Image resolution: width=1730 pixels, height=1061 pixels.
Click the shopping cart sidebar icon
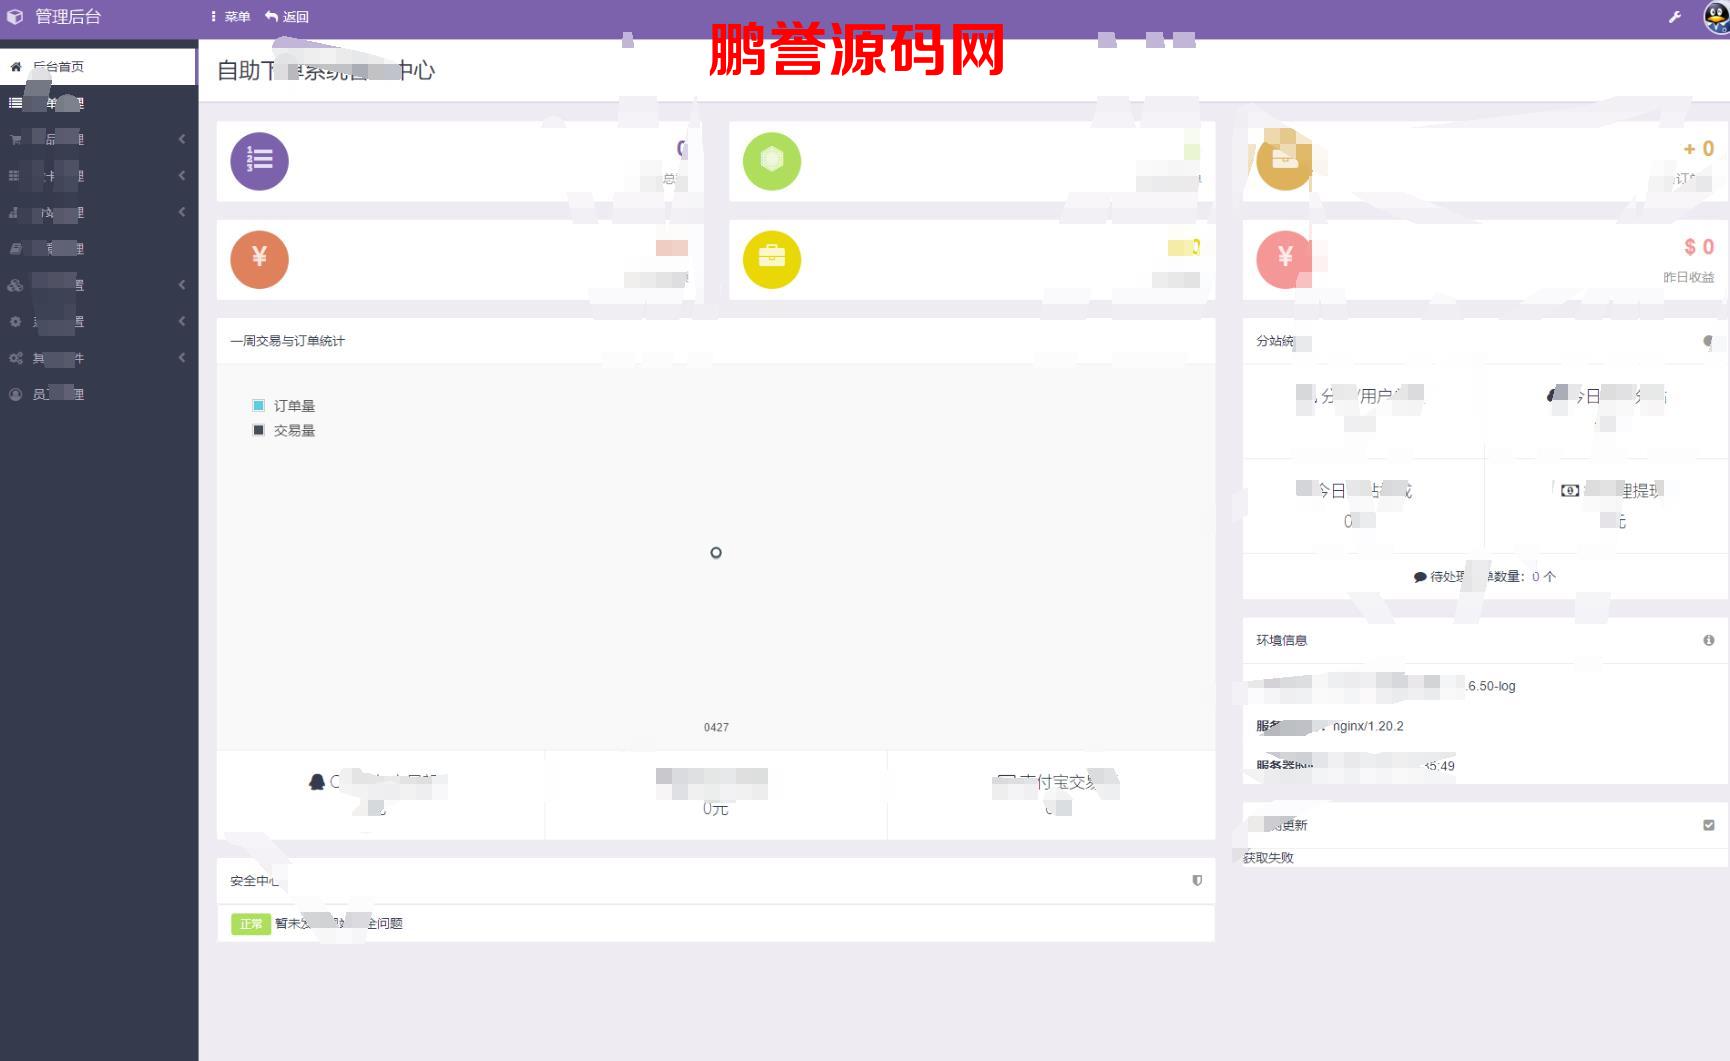click(x=15, y=140)
